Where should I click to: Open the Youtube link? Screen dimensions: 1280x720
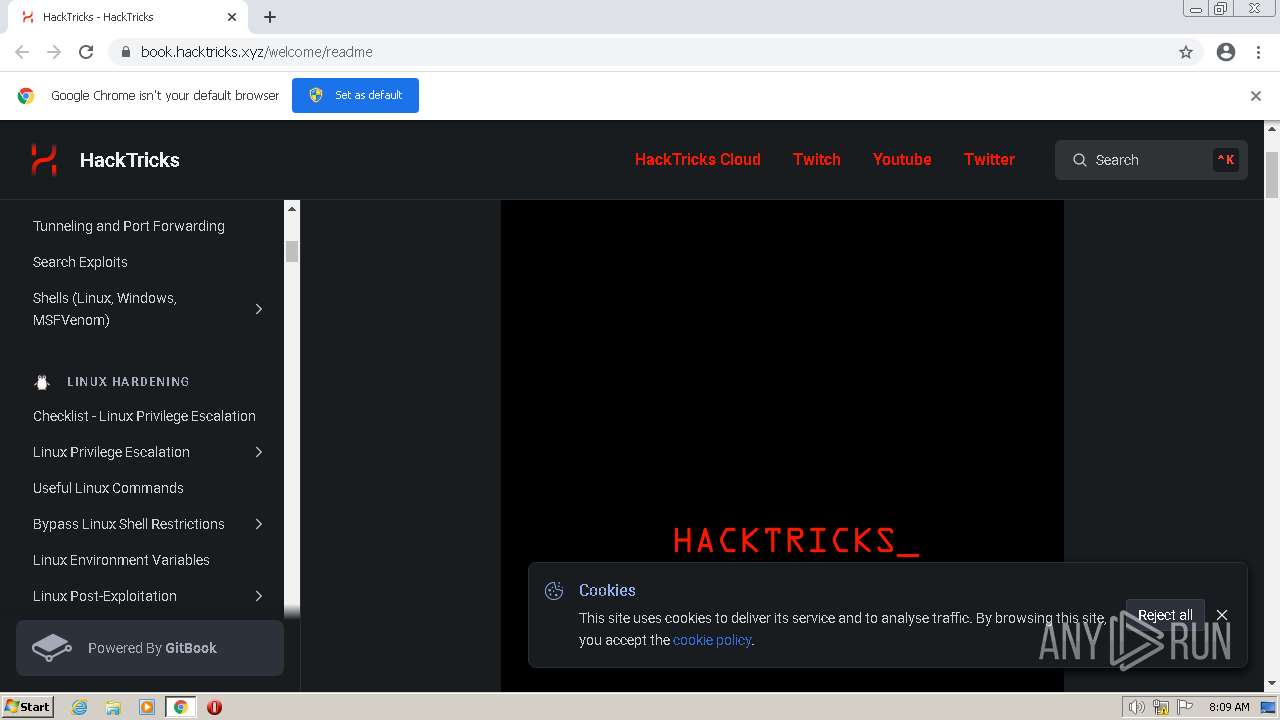point(902,159)
